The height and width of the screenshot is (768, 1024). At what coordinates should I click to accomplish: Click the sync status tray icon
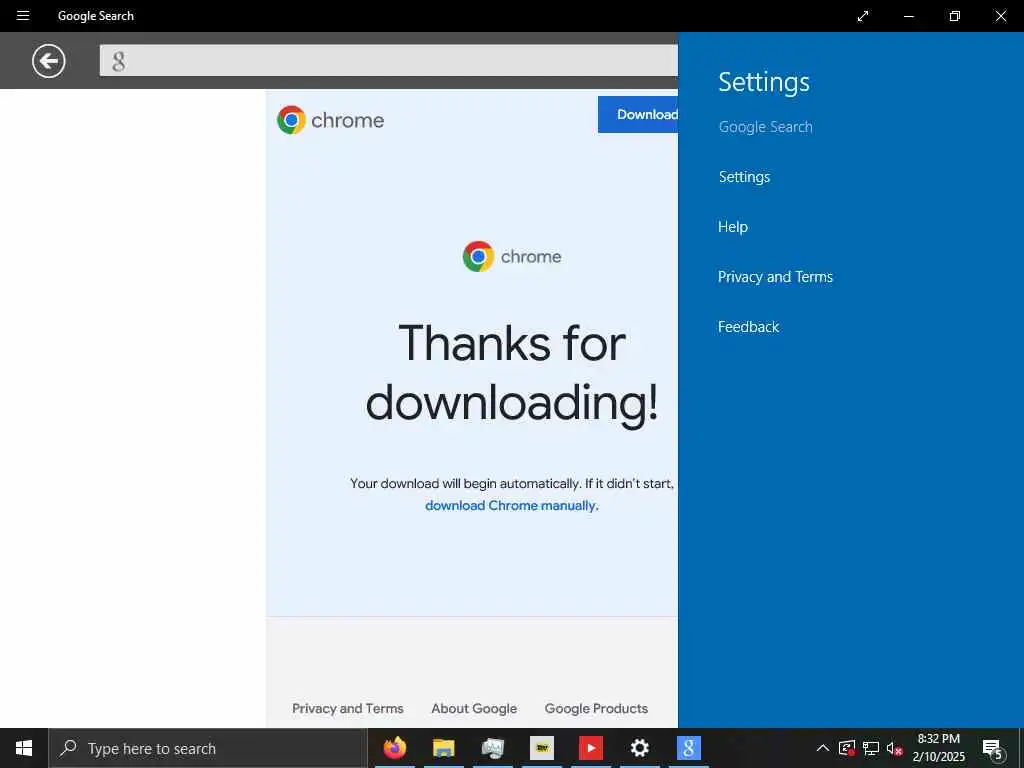[847, 748]
